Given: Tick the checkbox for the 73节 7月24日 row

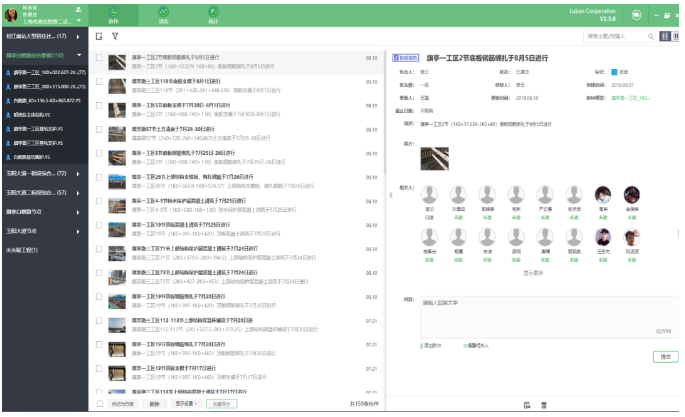Looking at the screenshot, I should click(99, 273).
